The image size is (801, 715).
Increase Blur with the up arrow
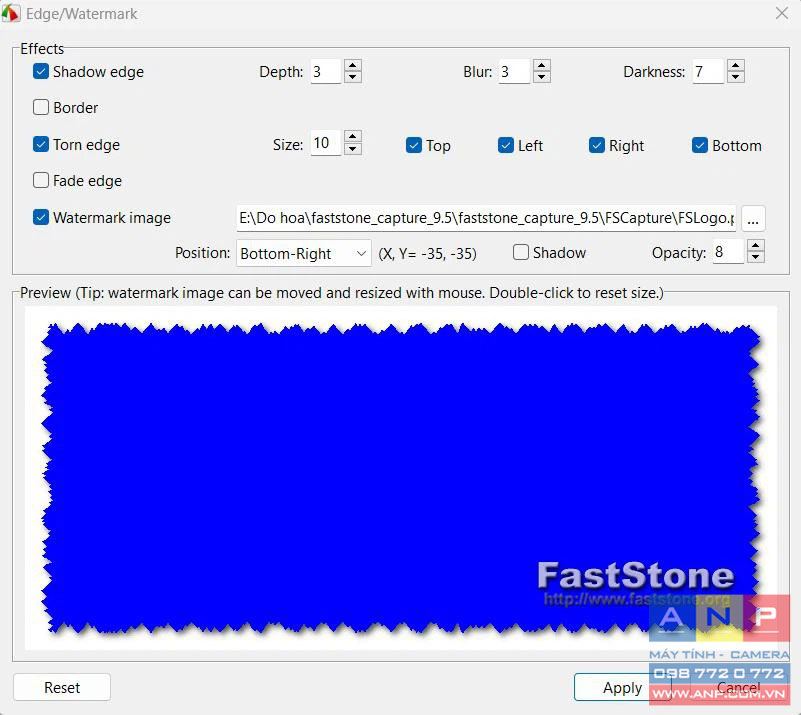click(x=541, y=65)
